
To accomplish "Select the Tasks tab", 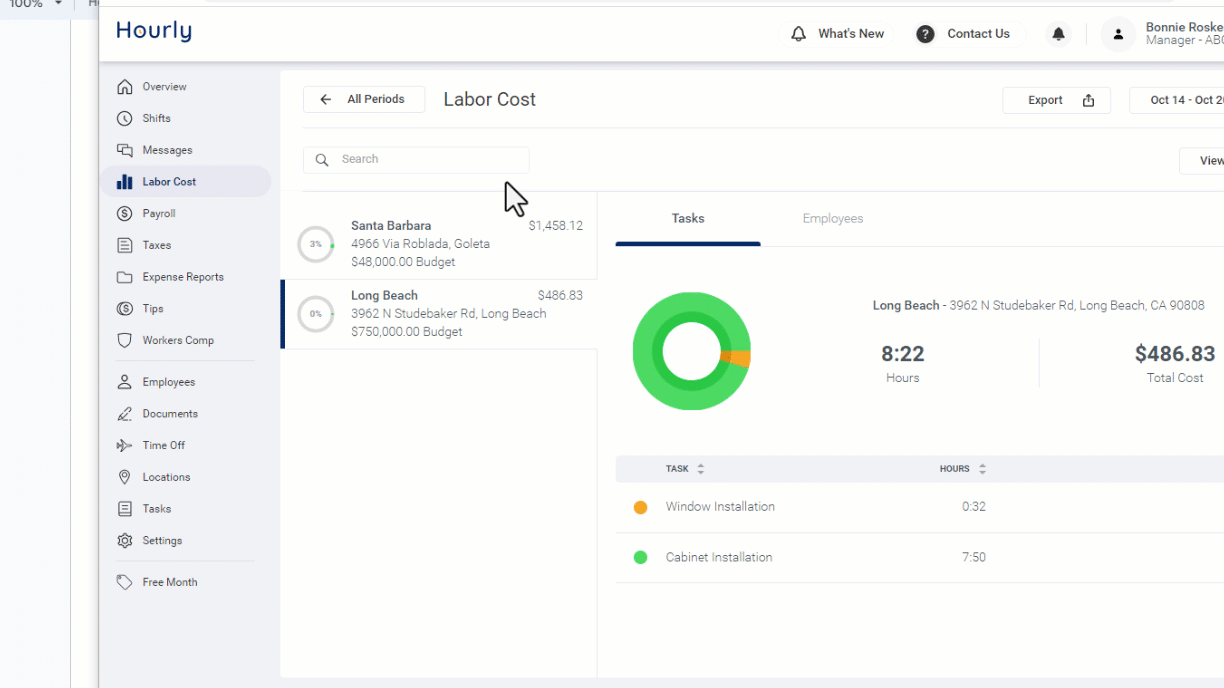I will point(688,219).
